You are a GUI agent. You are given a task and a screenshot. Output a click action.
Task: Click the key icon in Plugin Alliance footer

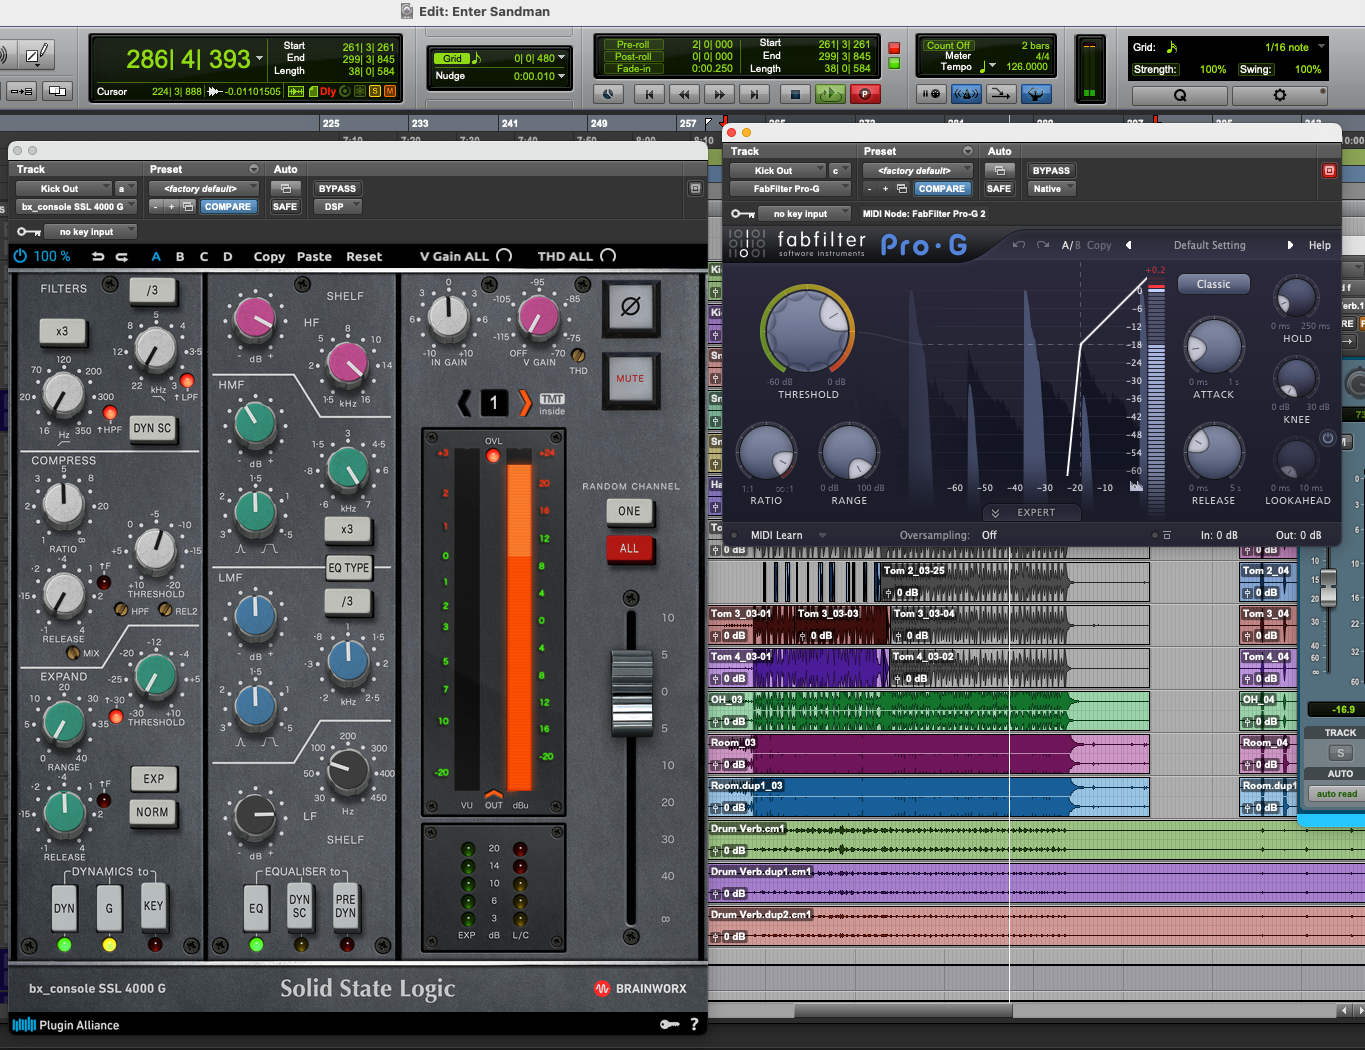(669, 1024)
